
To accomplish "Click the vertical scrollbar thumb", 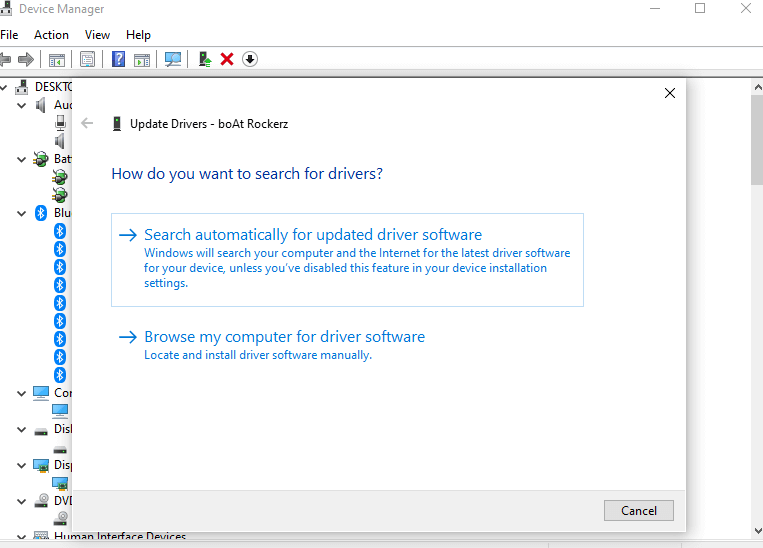I will coord(757,140).
